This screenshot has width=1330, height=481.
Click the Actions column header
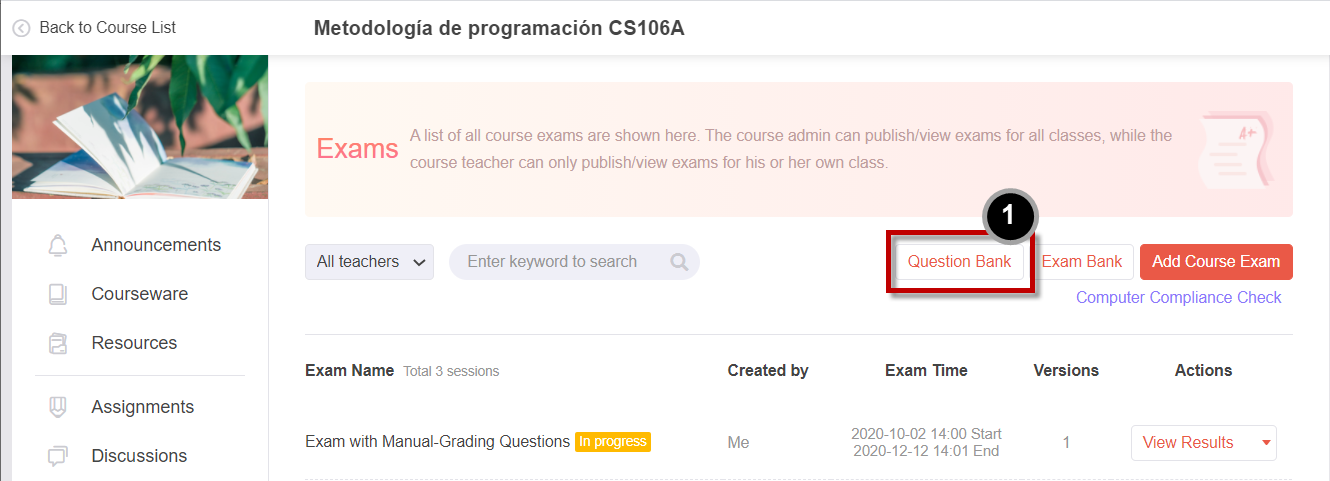coord(1203,370)
